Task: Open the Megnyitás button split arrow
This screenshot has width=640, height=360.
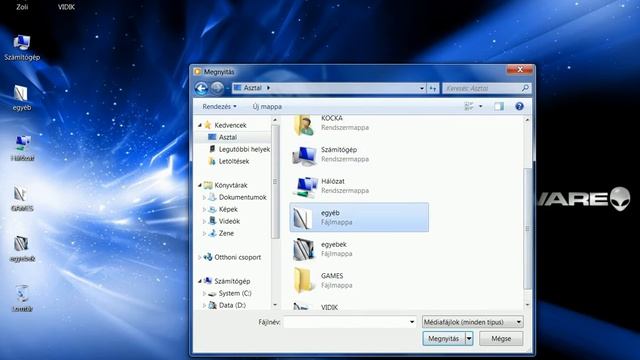Action: pyautogui.click(x=469, y=338)
